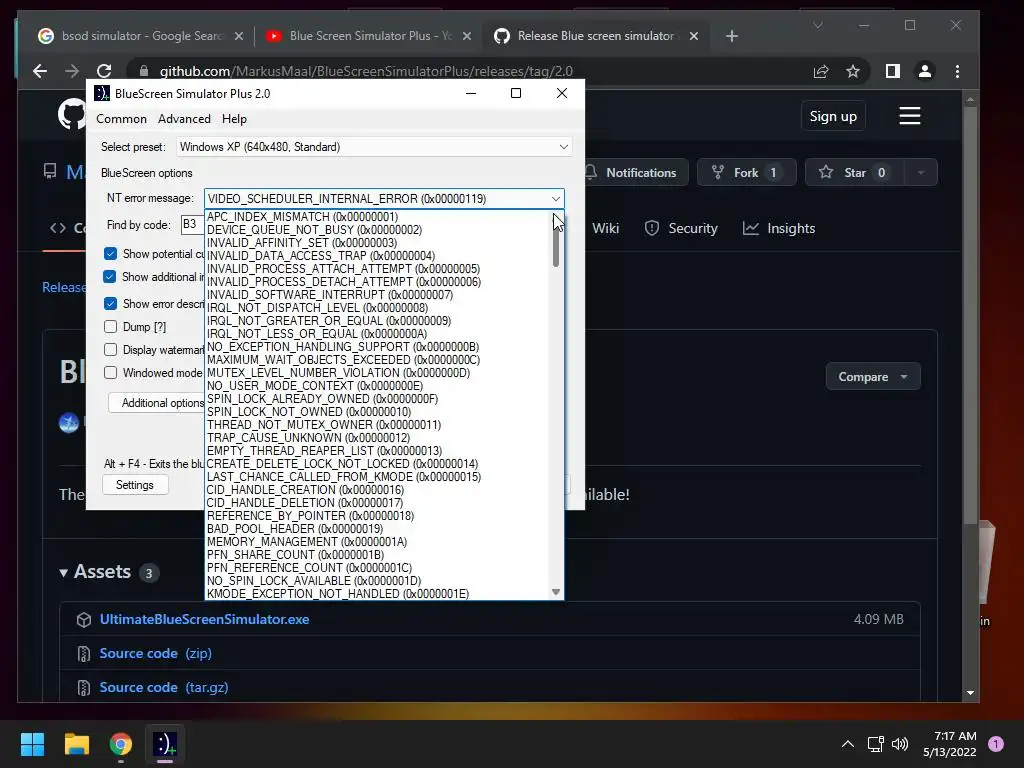The image size is (1024, 768).
Task: Click the site lock icon in address bar
Action: click(x=144, y=71)
